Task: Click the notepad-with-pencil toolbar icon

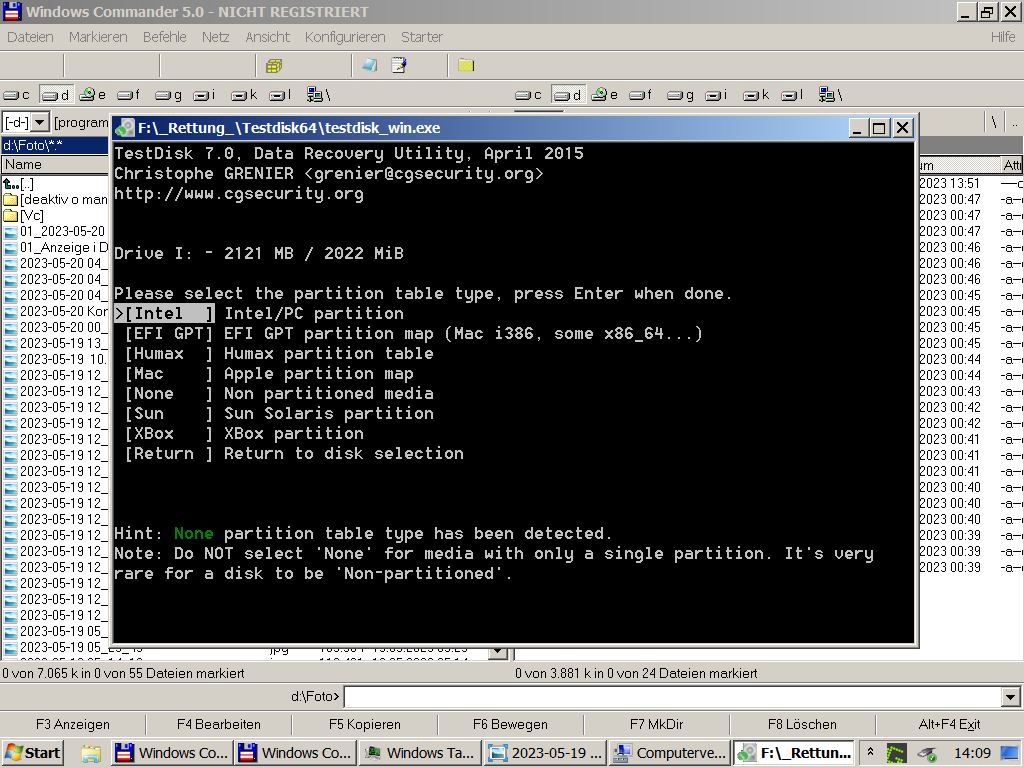Action: 398,65
